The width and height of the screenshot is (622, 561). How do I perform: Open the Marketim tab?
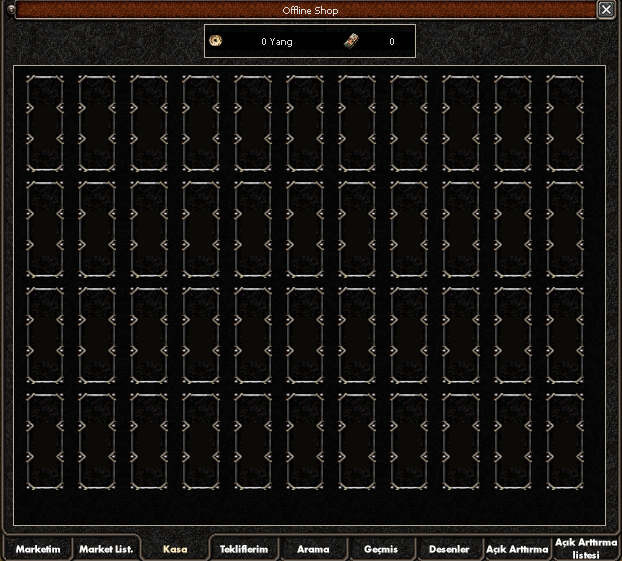(38, 549)
